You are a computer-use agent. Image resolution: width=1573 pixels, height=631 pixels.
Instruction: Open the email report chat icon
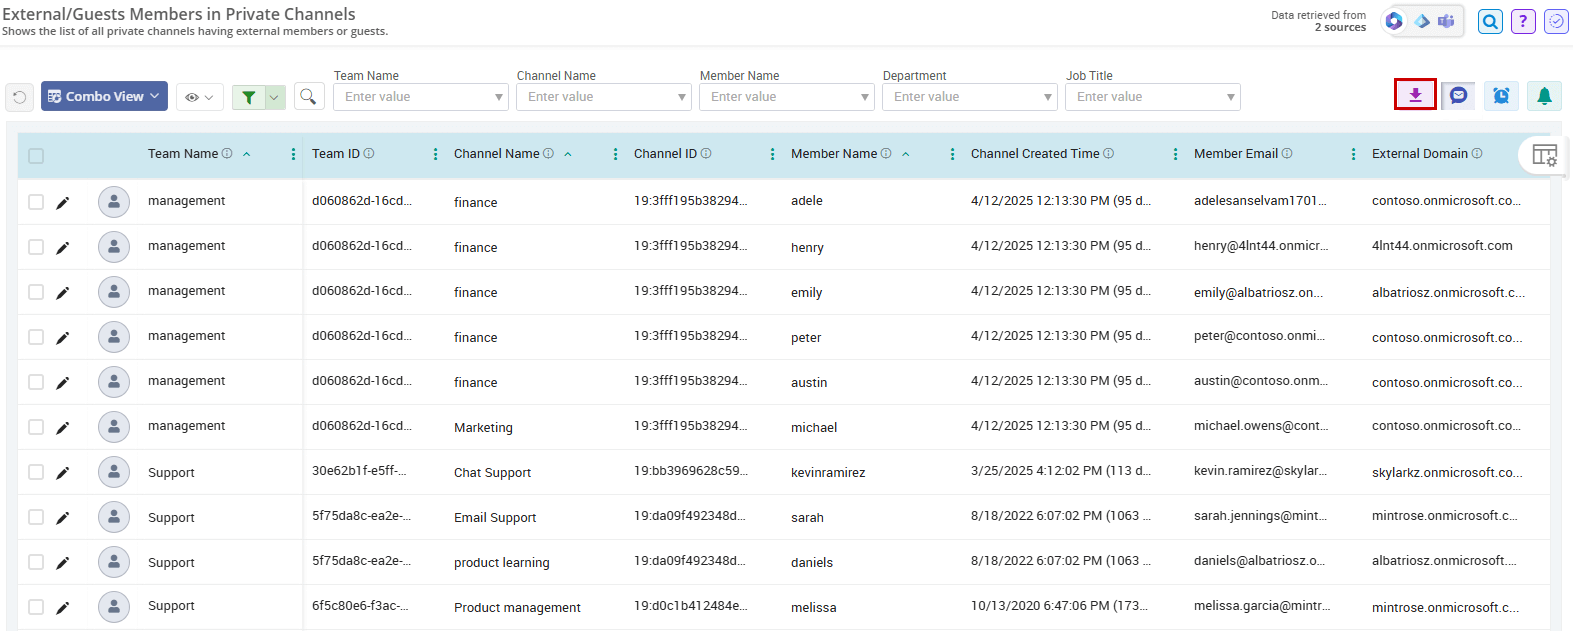[1458, 95]
